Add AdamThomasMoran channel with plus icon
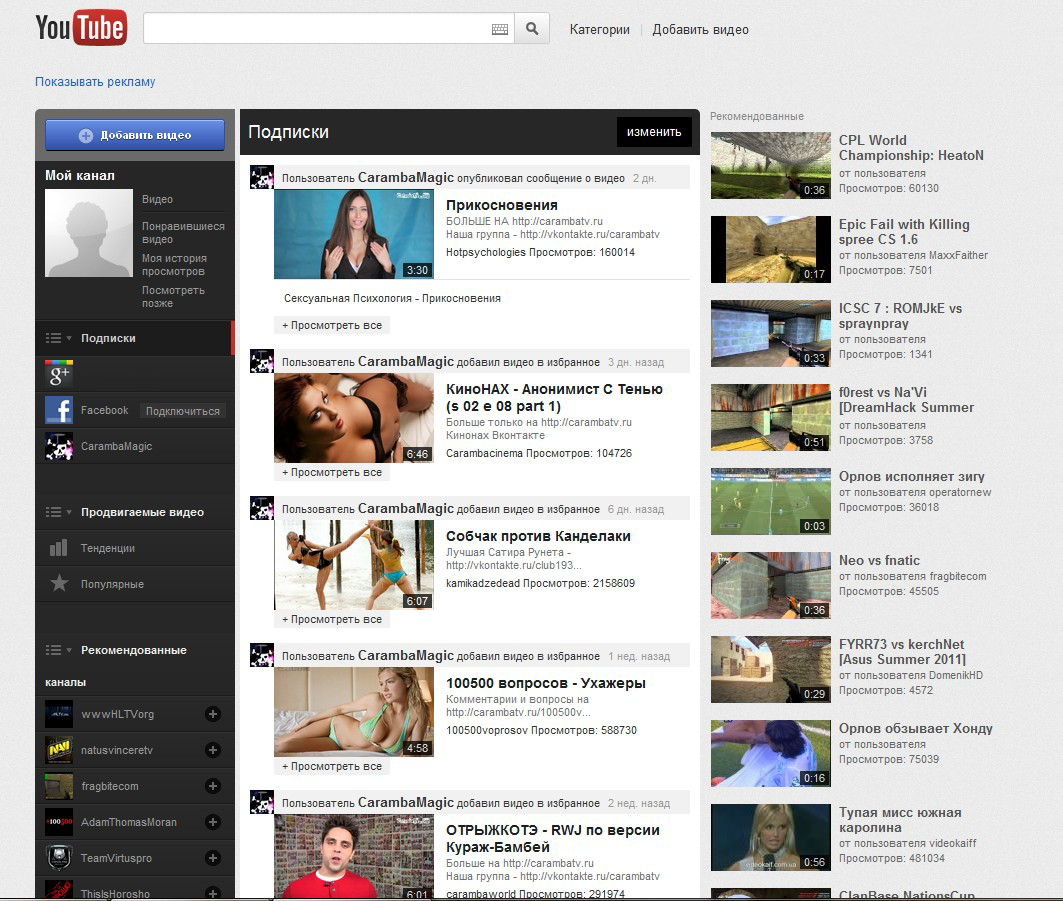Screen dimensions: 1063x901 (213, 822)
